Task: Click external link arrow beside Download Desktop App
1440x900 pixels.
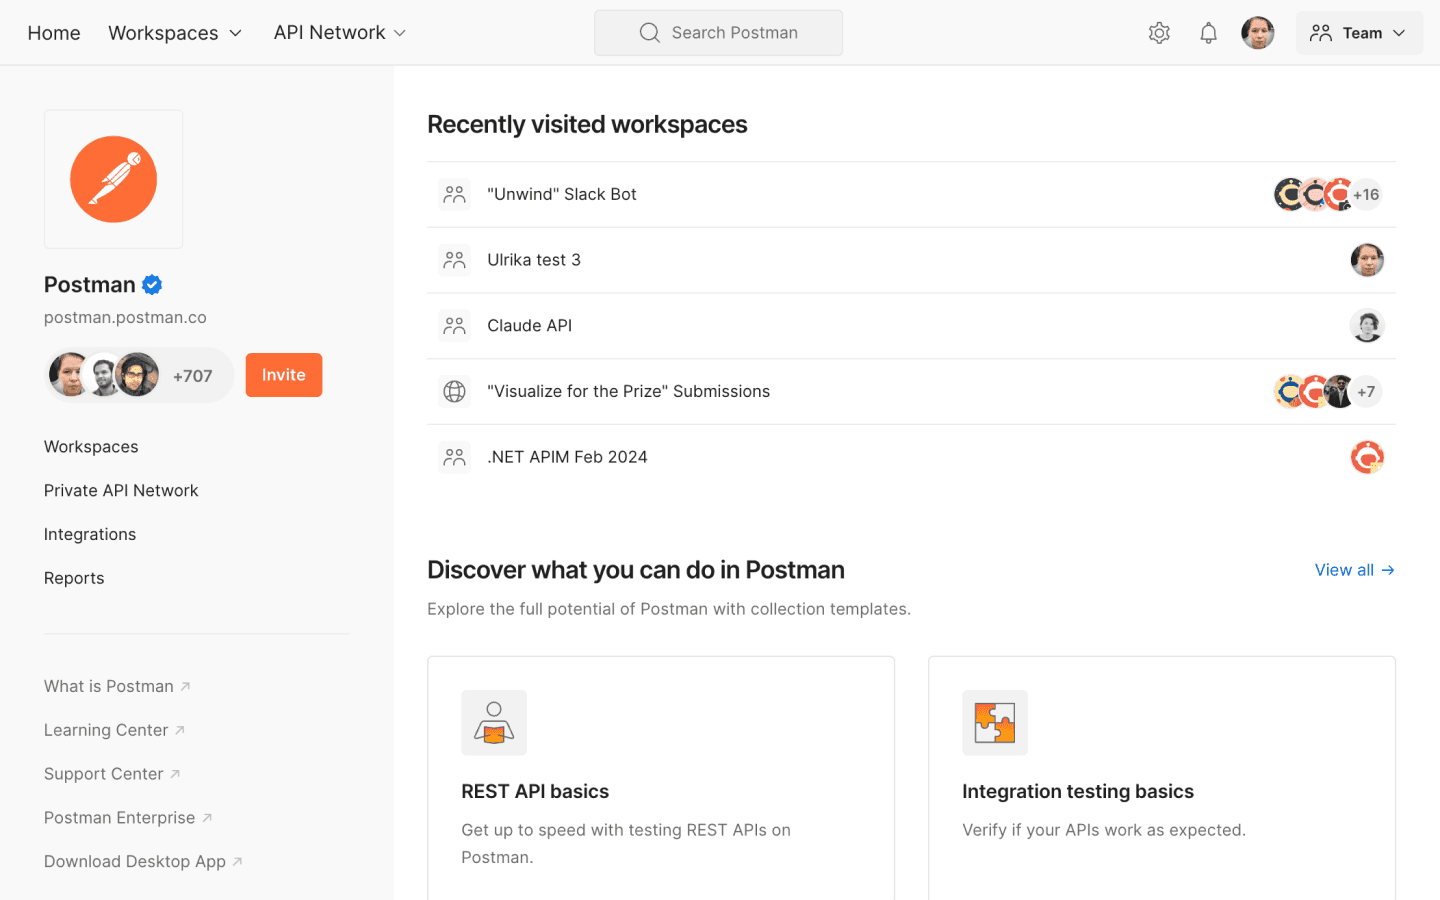Action: pos(237,861)
